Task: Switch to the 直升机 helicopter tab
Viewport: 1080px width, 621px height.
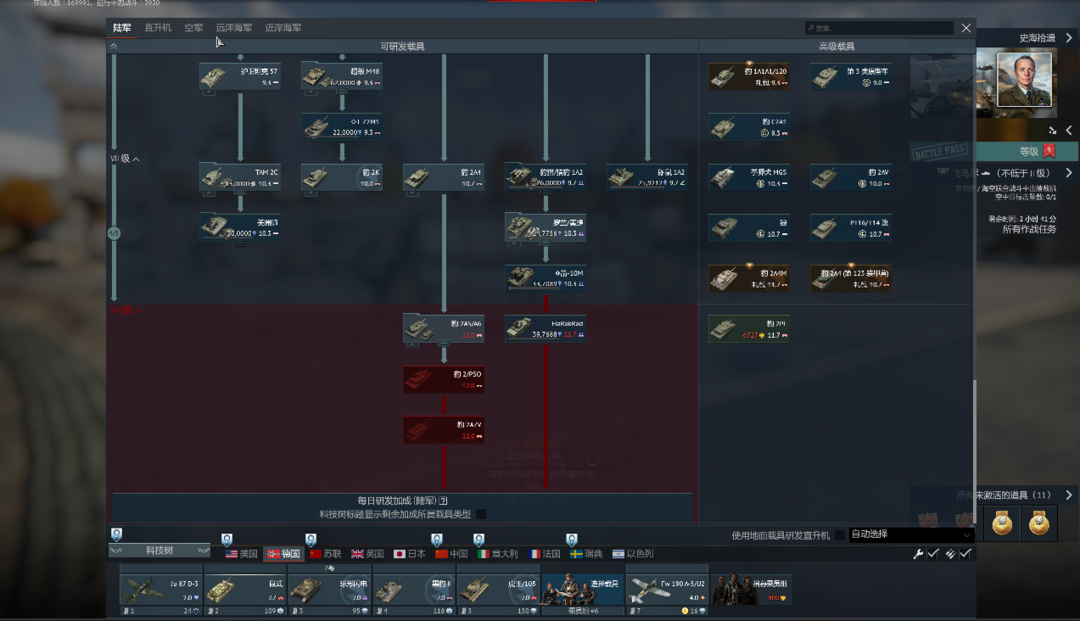Action: click(x=158, y=28)
